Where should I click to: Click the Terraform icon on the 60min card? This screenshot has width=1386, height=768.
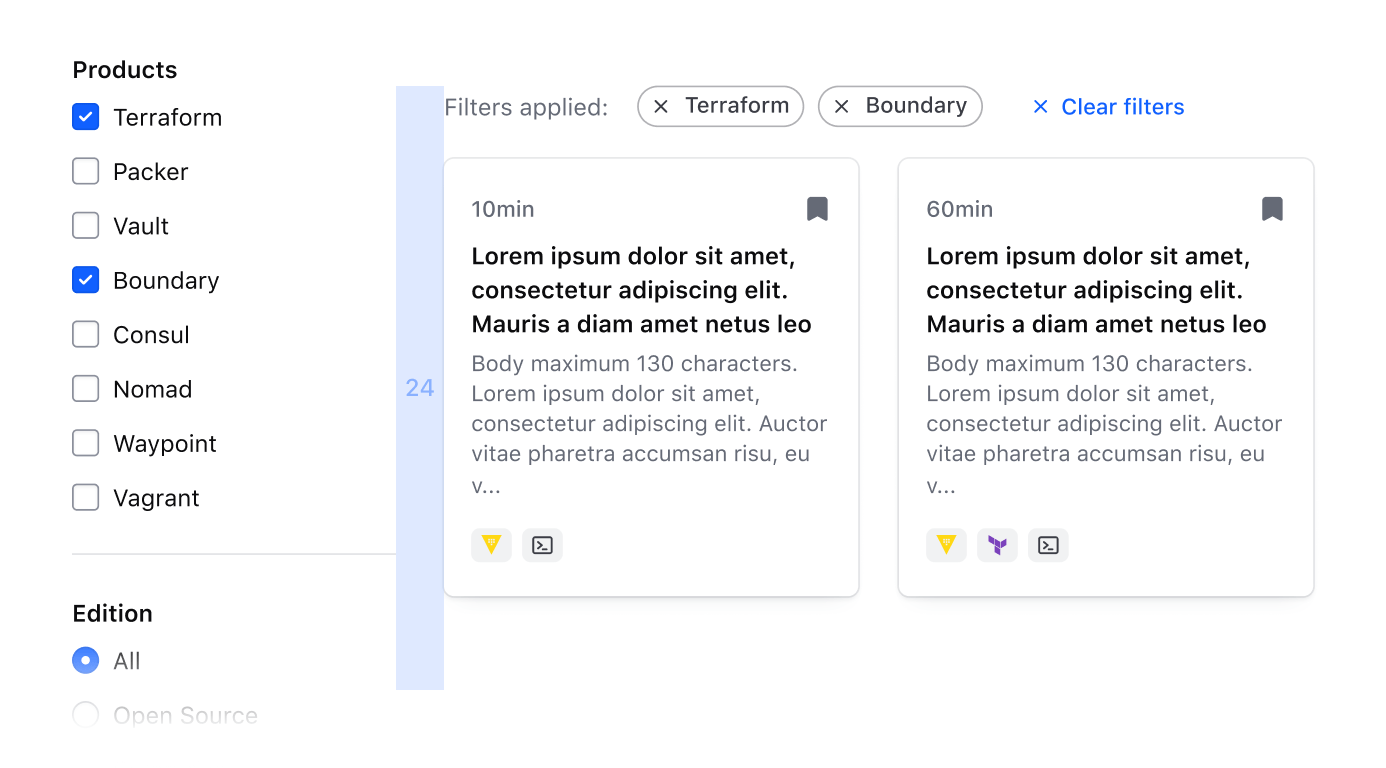[997, 545]
